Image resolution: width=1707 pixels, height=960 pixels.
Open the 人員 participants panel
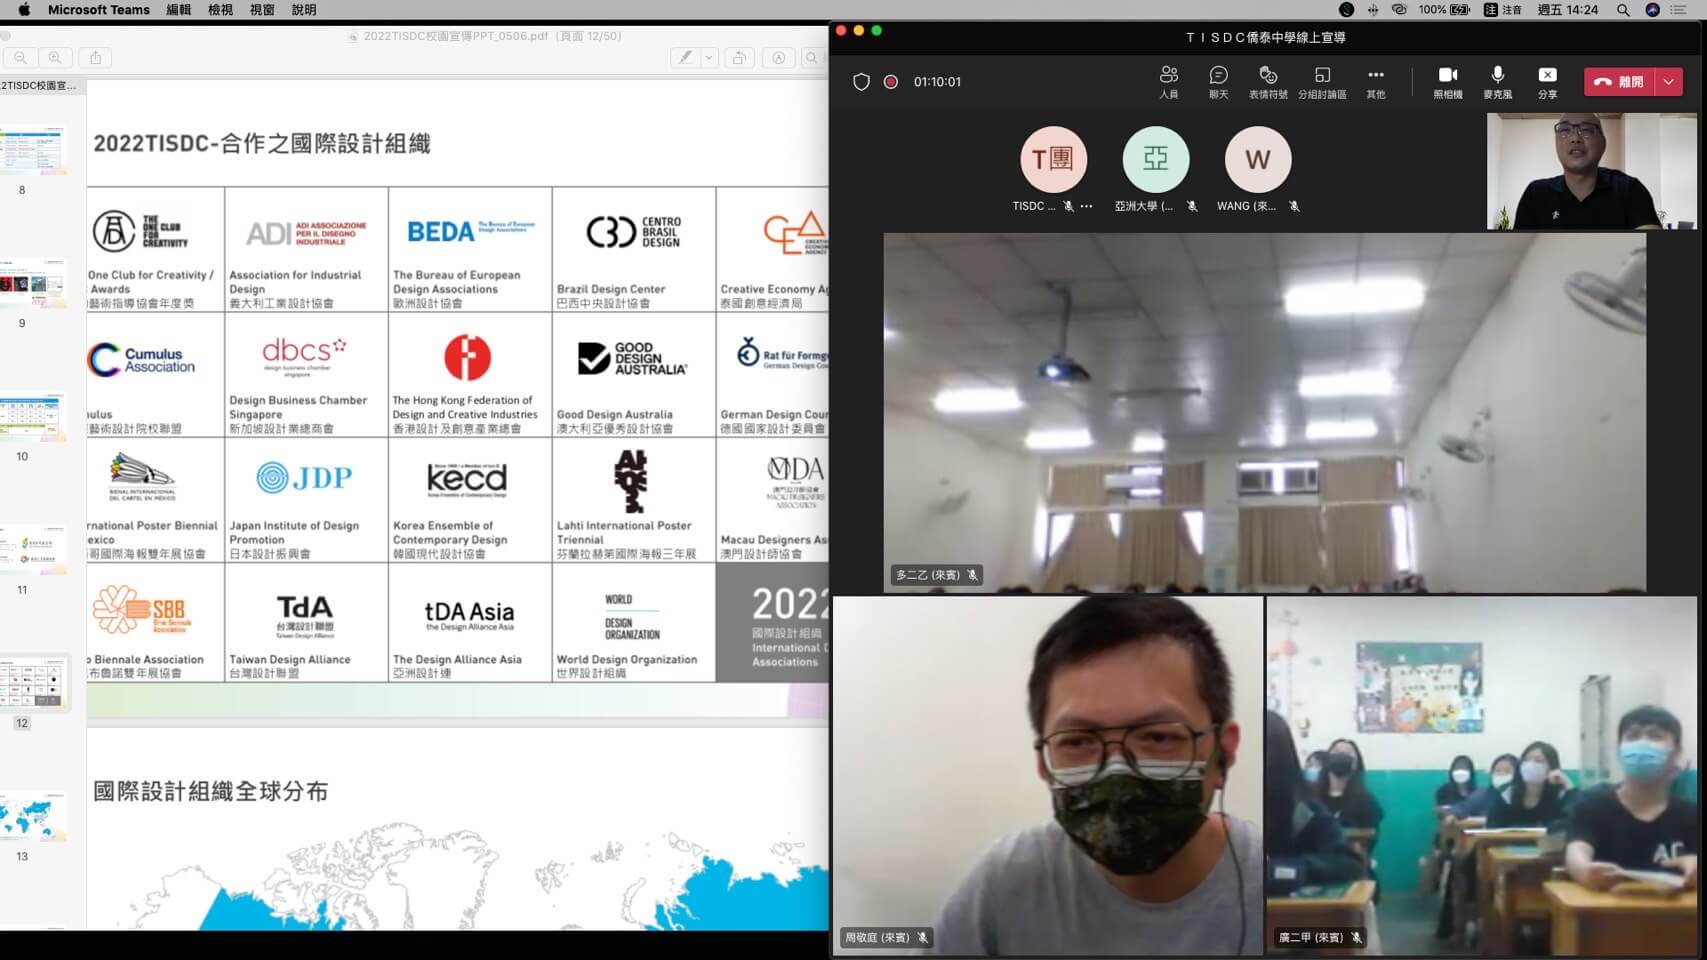1168,81
